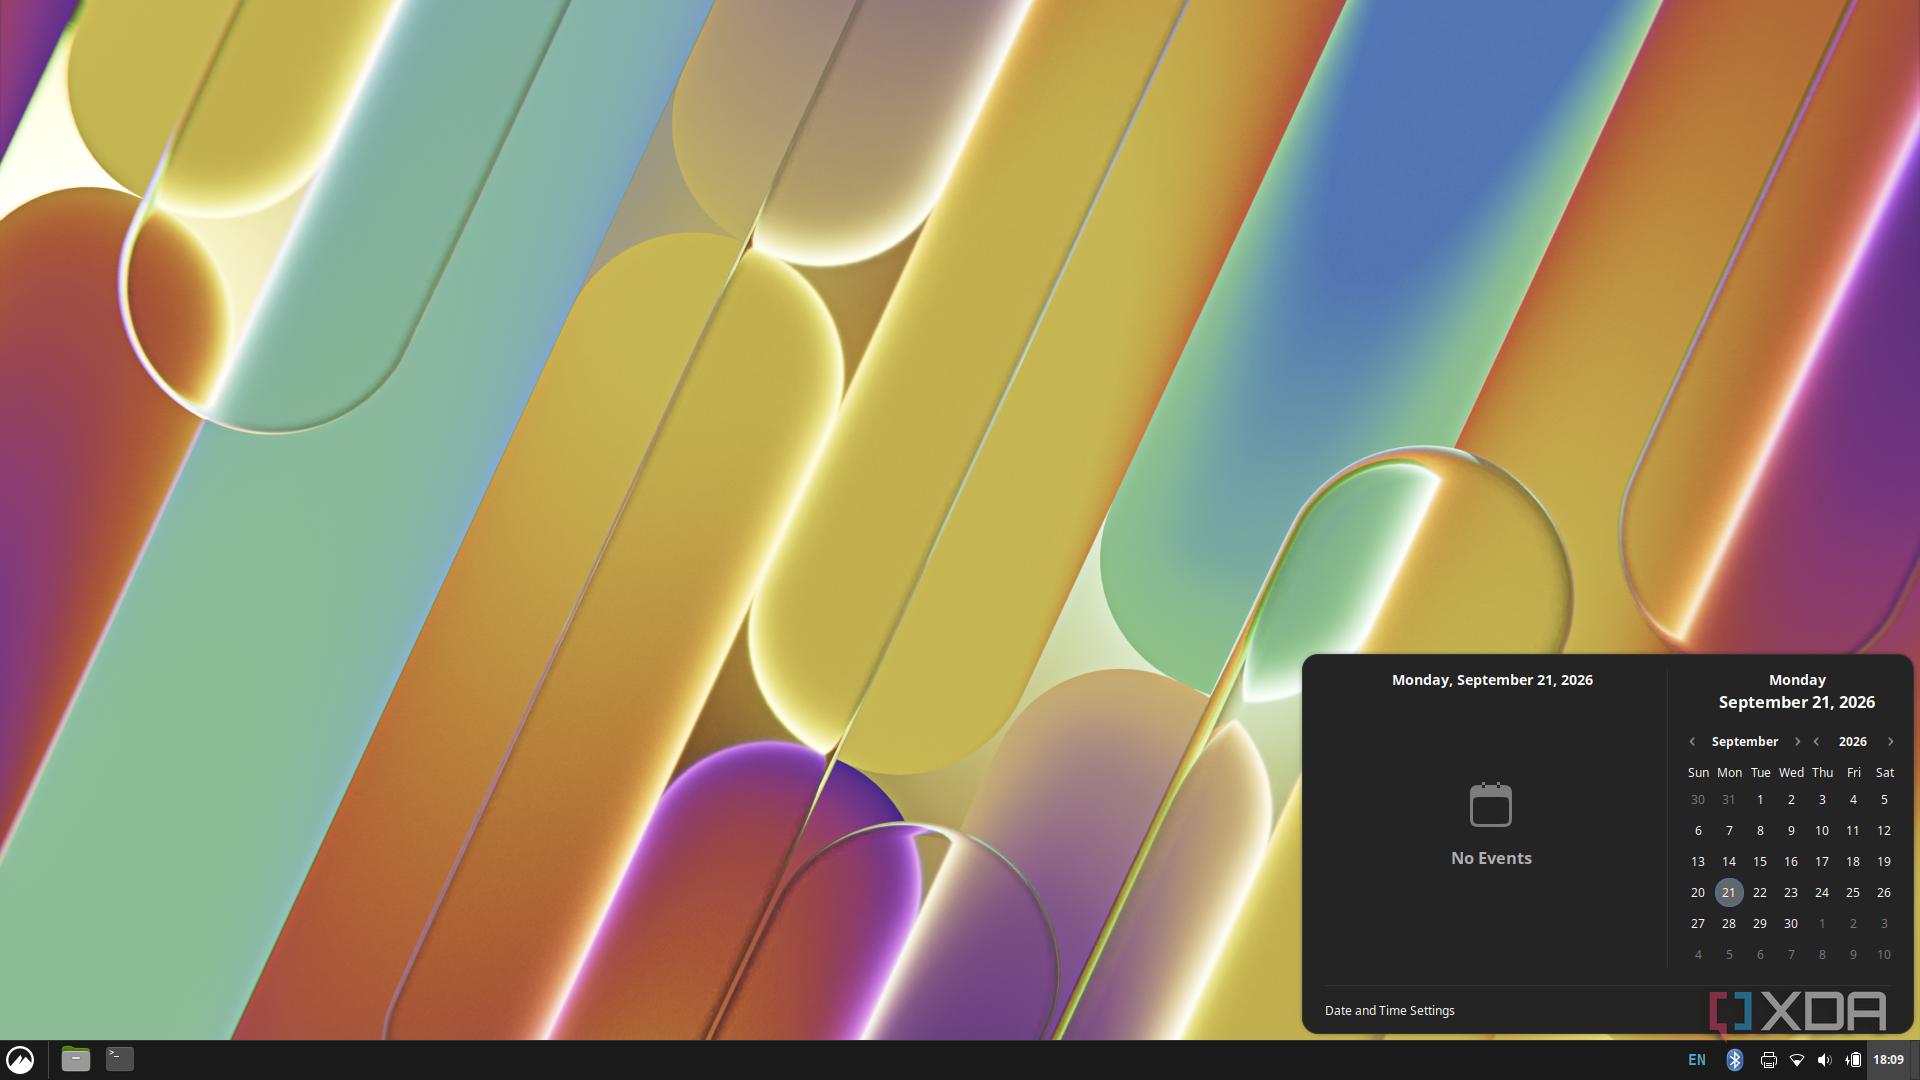Select day 20 in the calendar
Image resolution: width=1920 pixels, height=1080 pixels.
click(x=1698, y=893)
